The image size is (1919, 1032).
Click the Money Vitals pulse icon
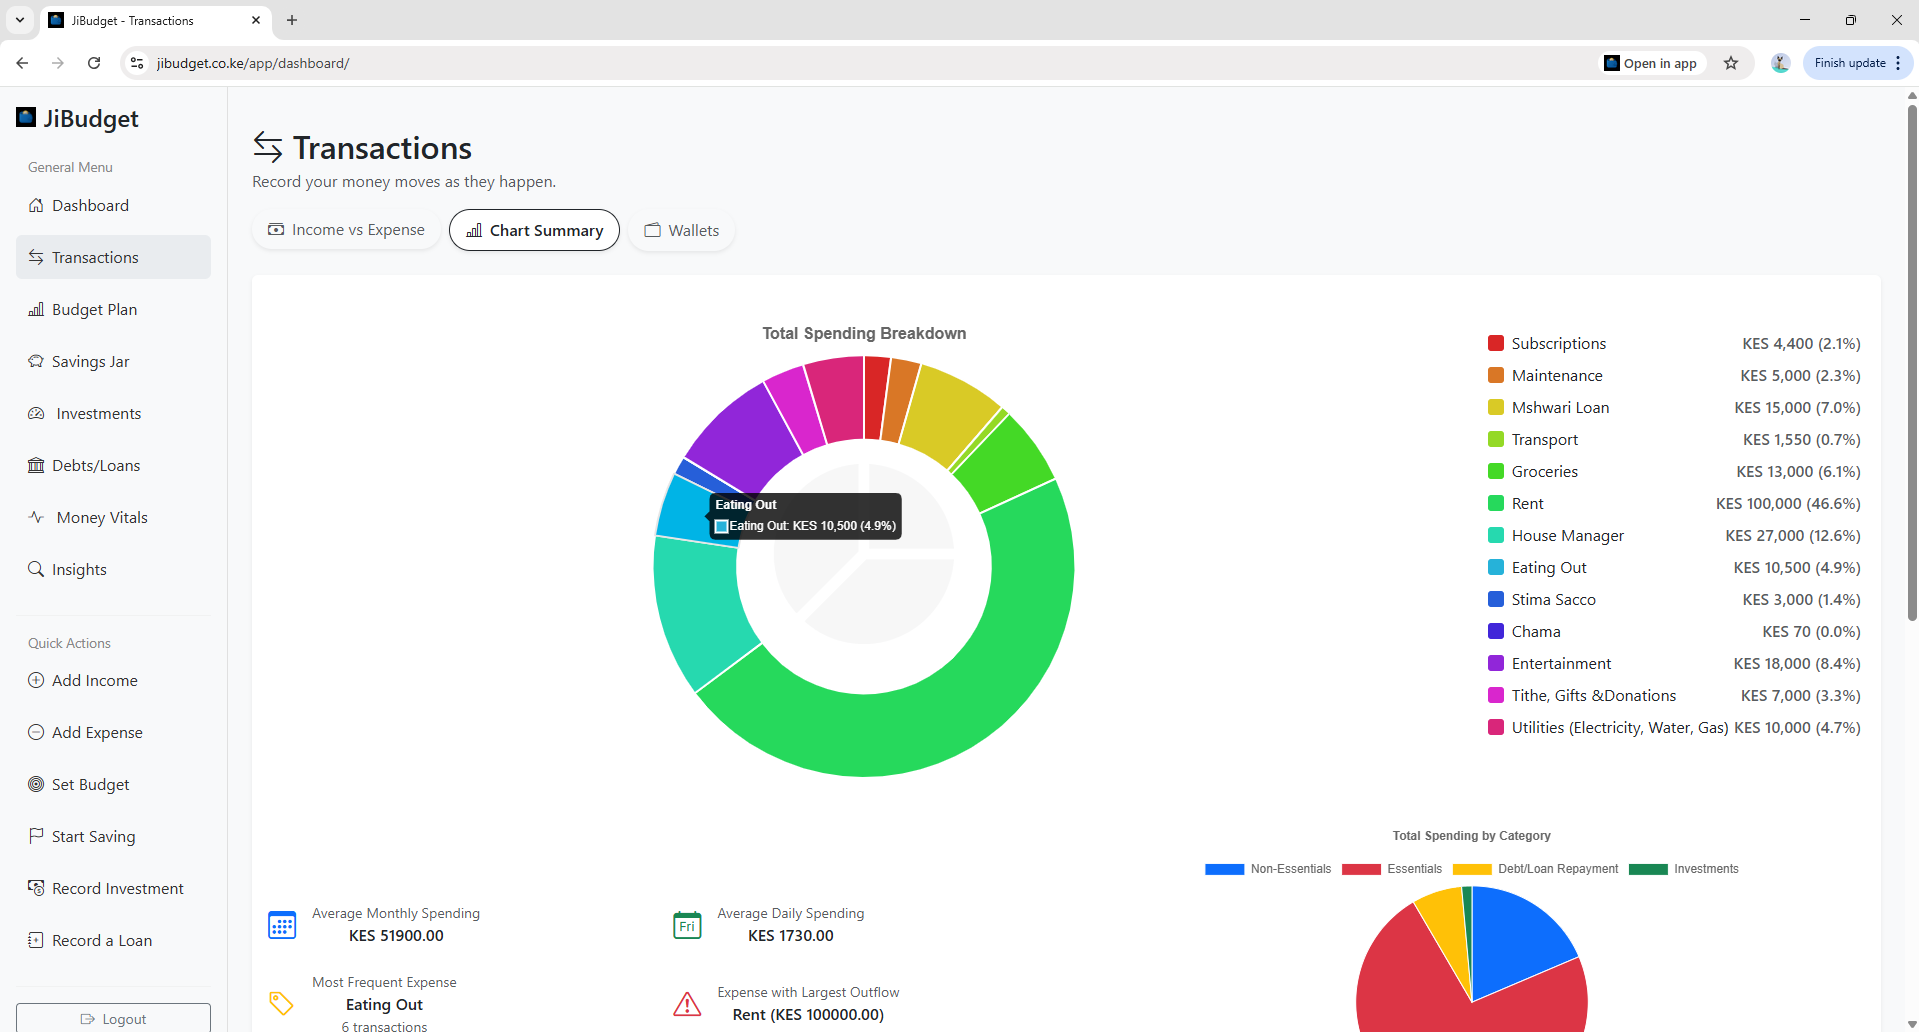coord(36,517)
